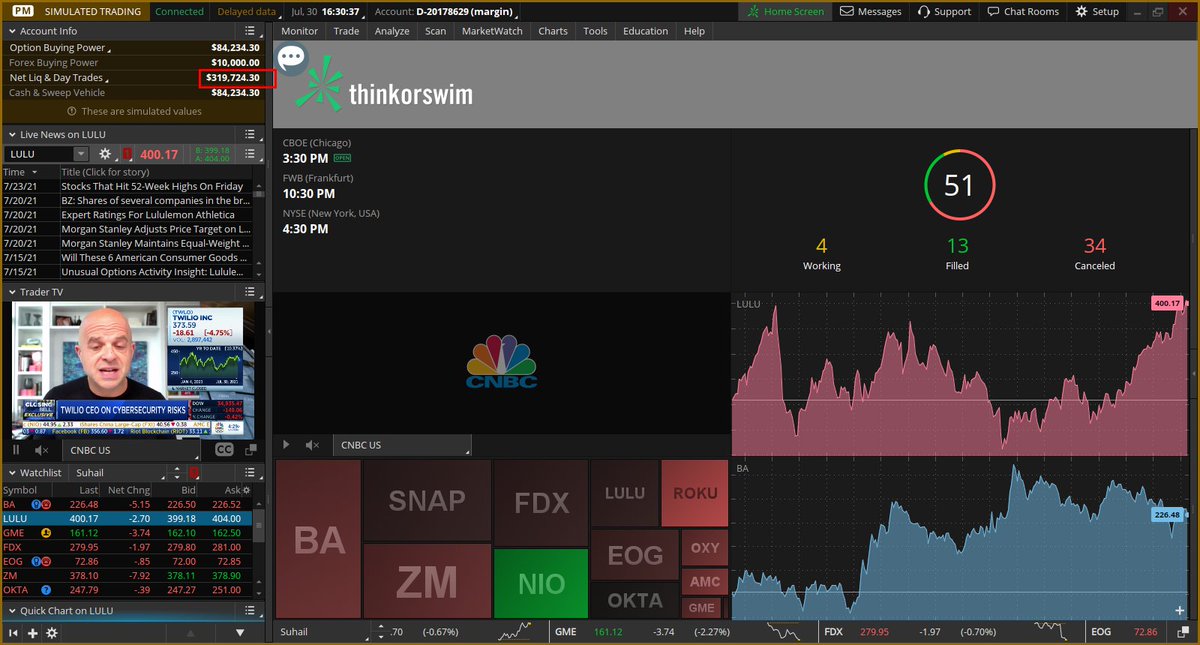
Task: Open the Monitor tab
Action: point(299,31)
